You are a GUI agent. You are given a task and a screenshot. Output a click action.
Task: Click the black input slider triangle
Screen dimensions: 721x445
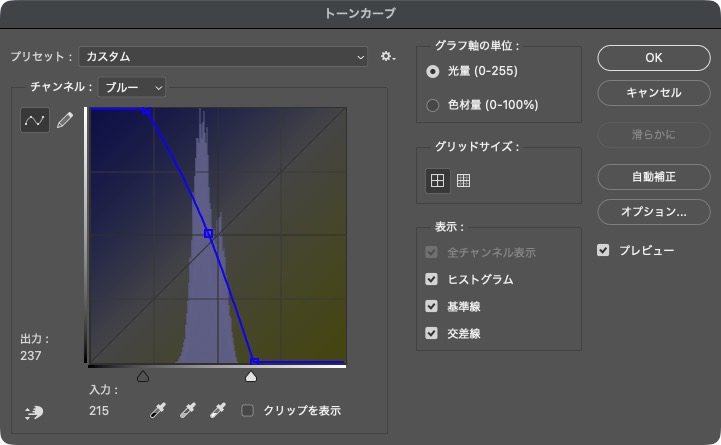pyautogui.click(x=143, y=377)
